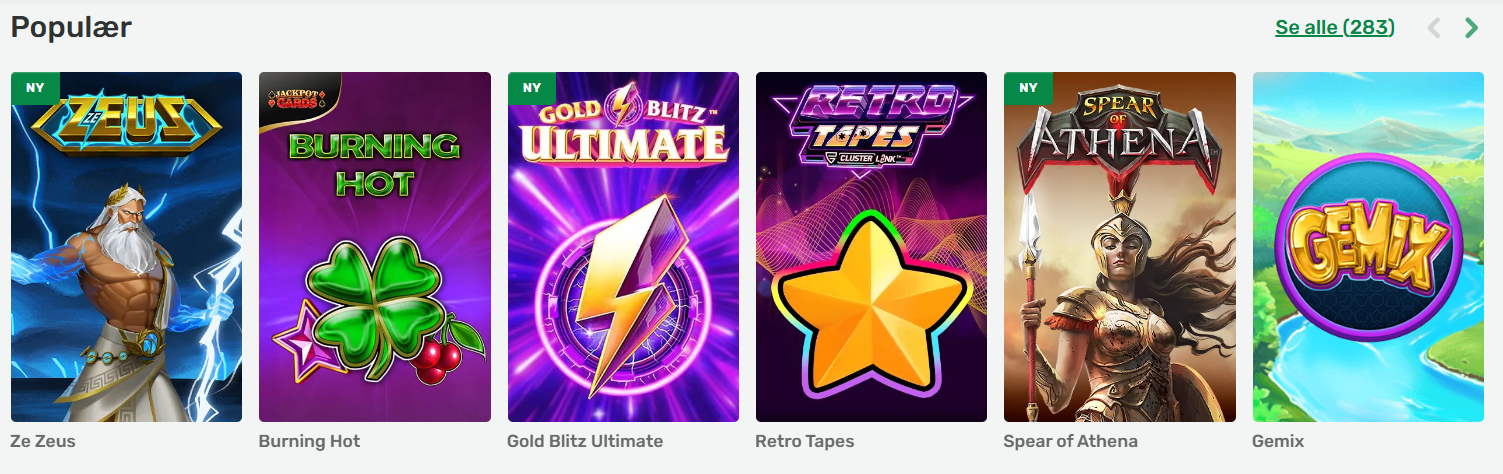This screenshot has width=1503, height=474.
Task: Click the Se alle (283) link
Action: tap(1335, 27)
